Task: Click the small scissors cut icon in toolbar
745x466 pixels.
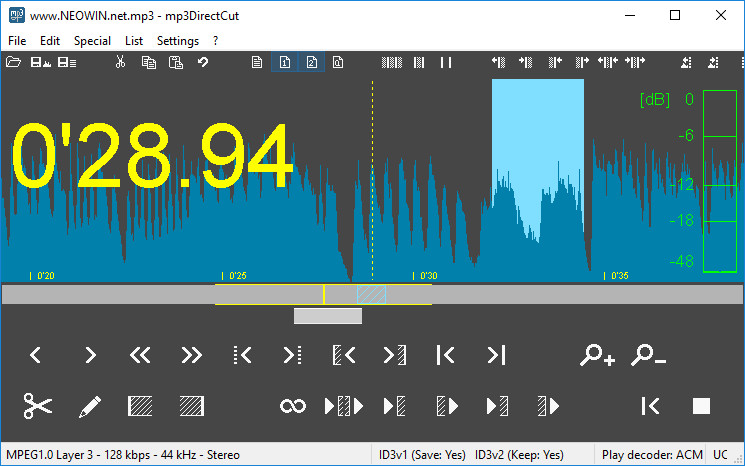Action: tap(120, 63)
